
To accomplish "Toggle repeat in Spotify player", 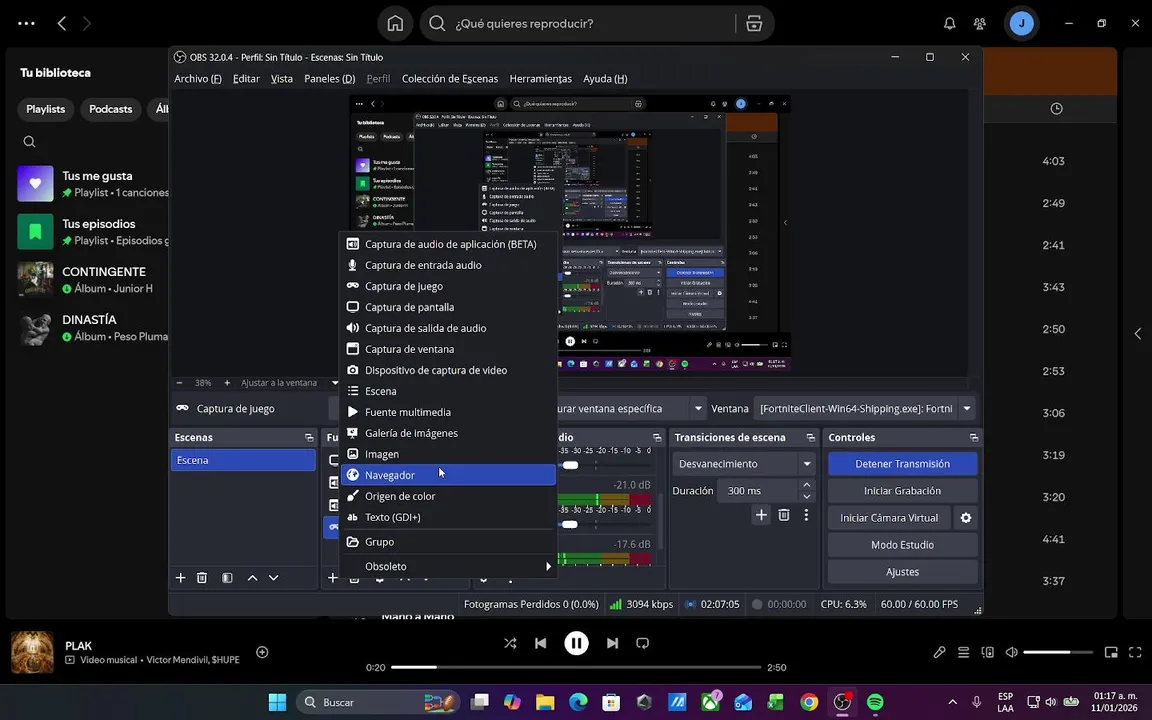I will pyautogui.click(x=642, y=644).
